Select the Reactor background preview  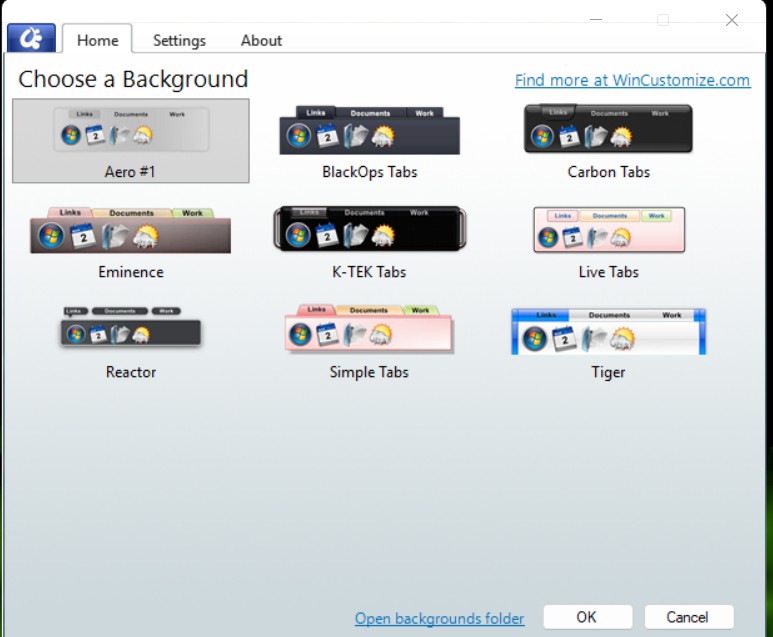131,329
